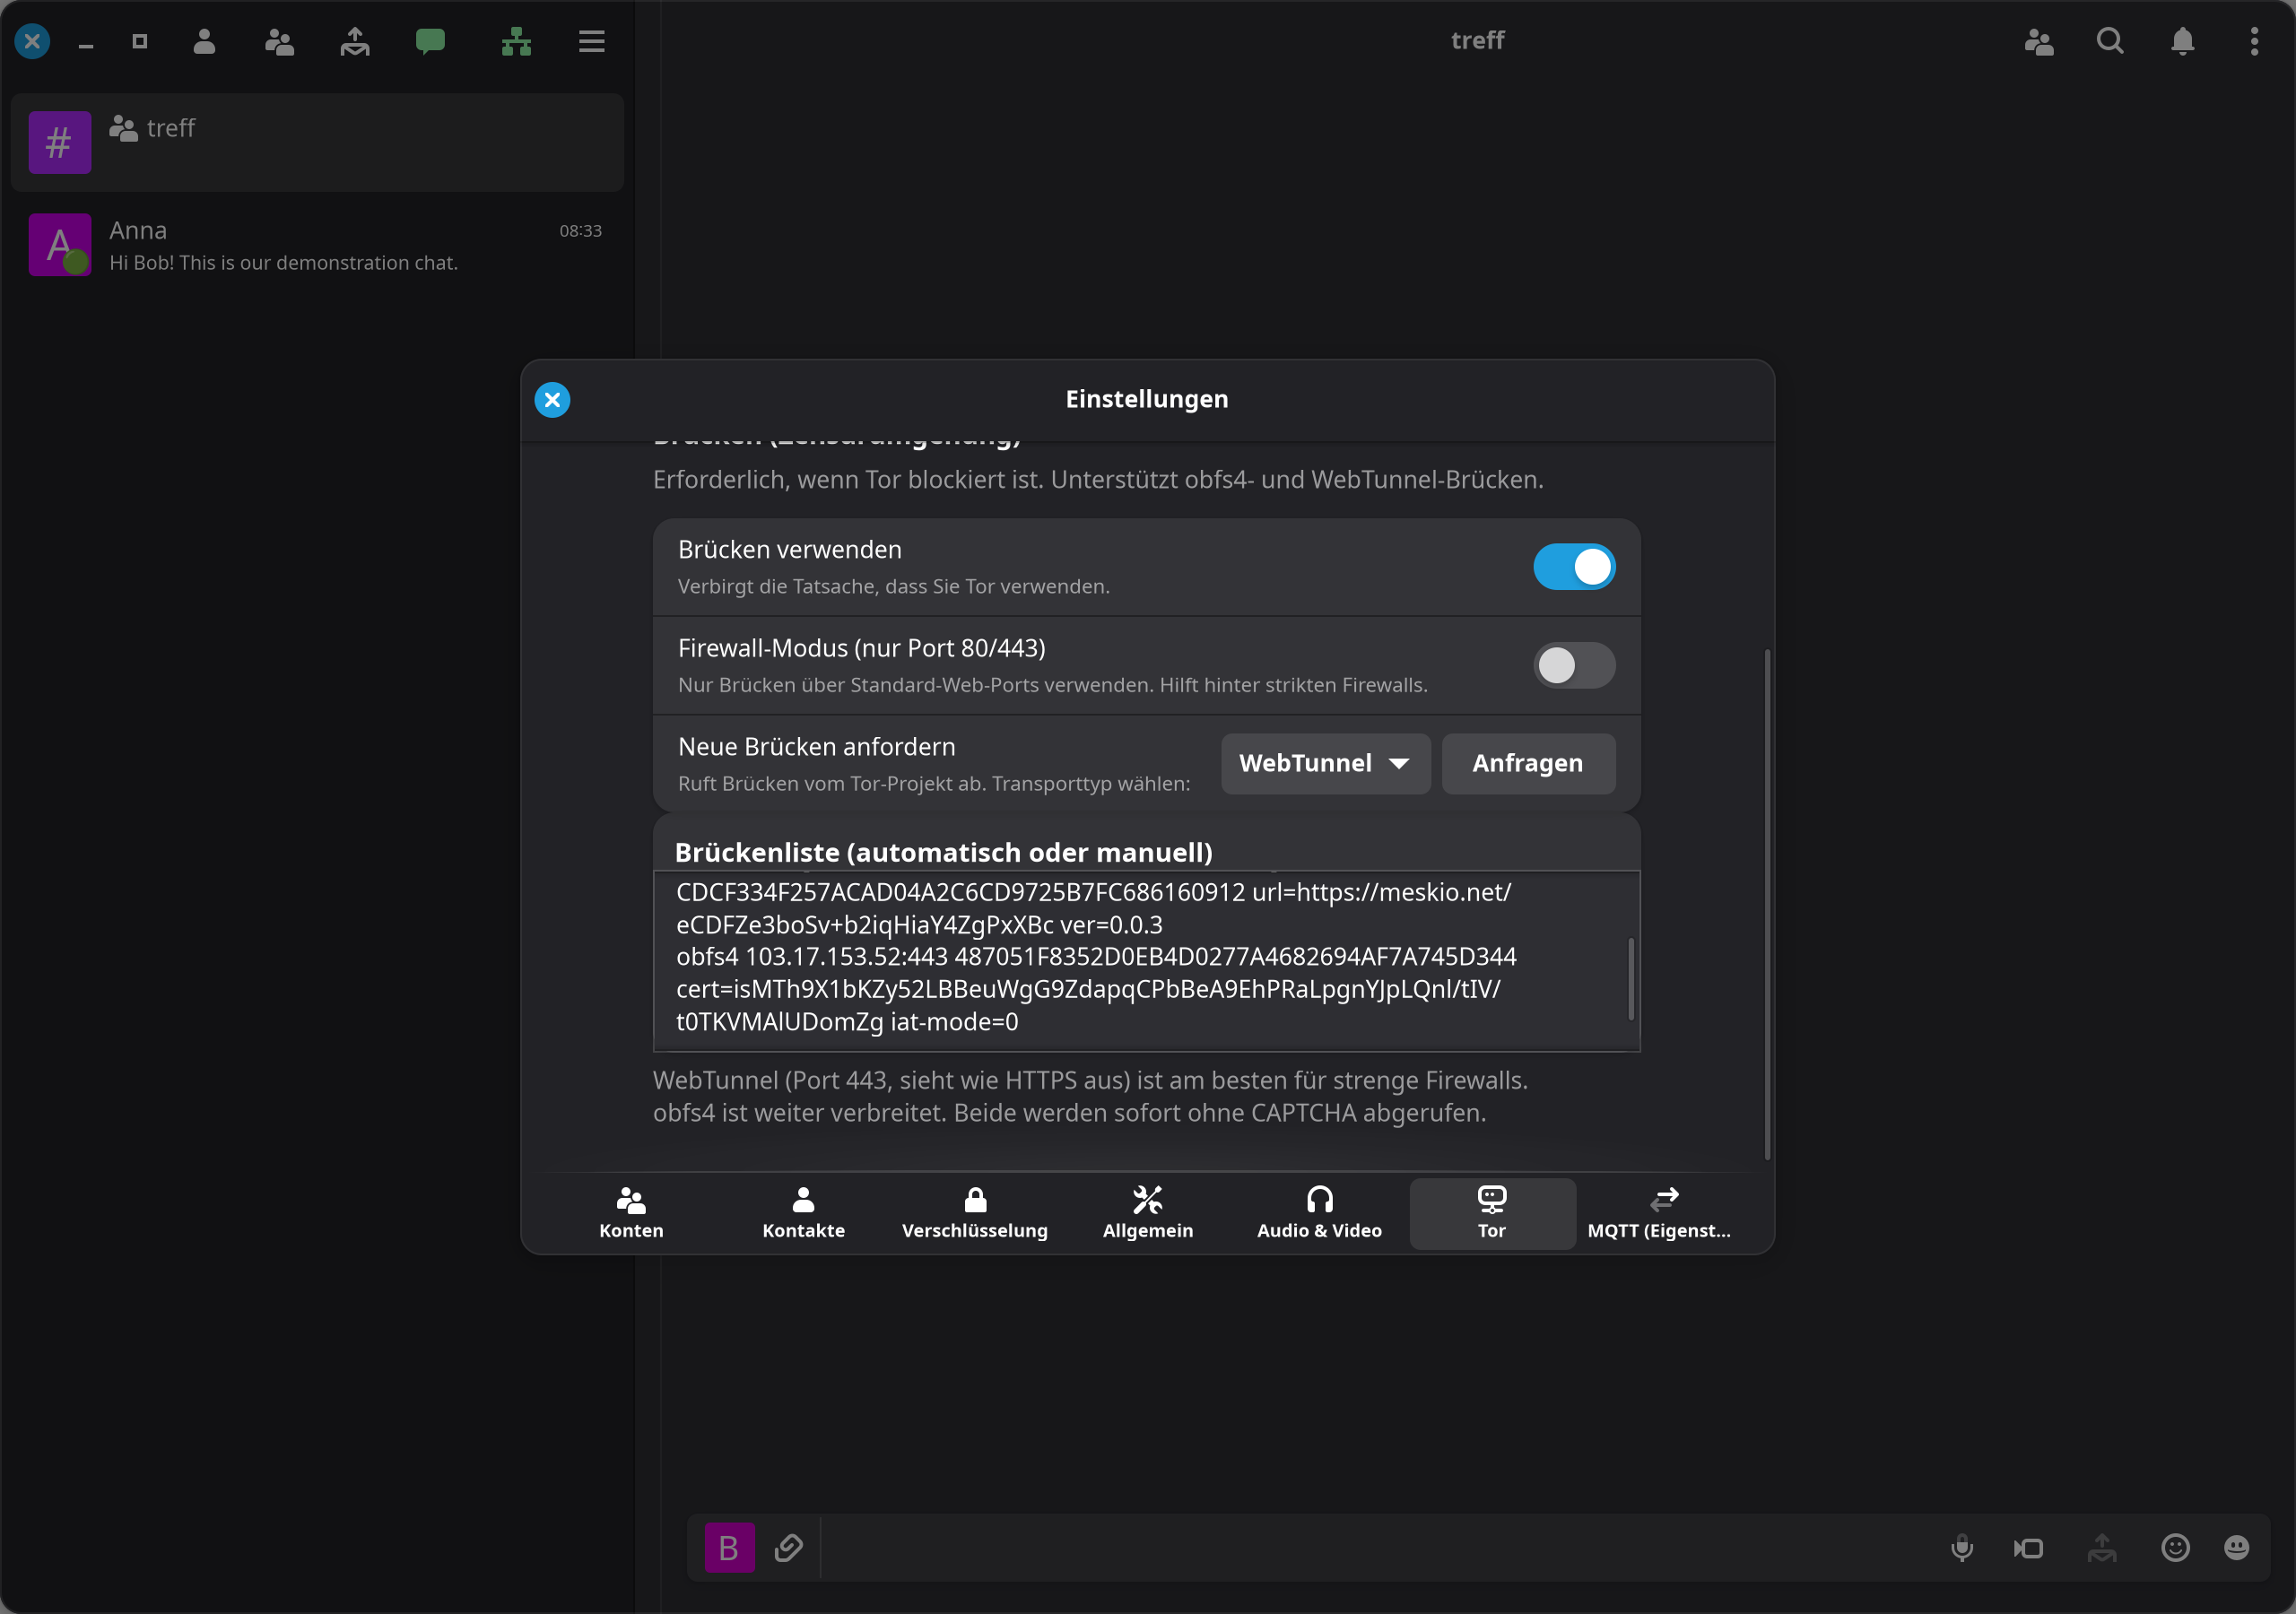Open the Verschlüsselung tab
The height and width of the screenshot is (1614, 2296).
975,1214
